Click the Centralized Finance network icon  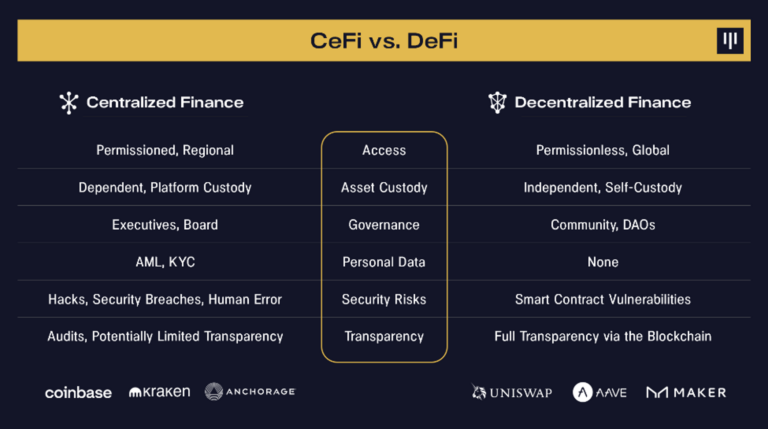tap(69, 102)
